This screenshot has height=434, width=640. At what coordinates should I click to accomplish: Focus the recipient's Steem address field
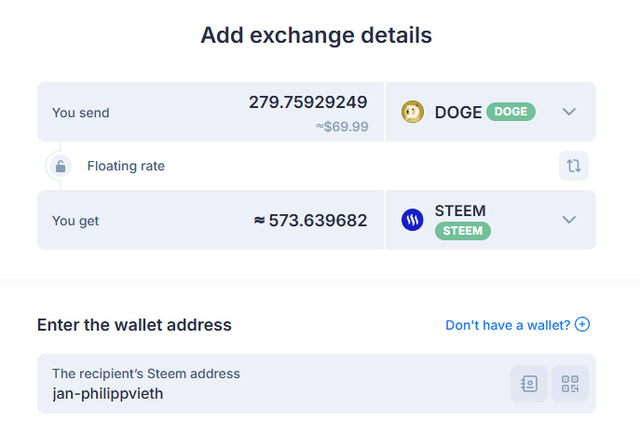[x=270, y=393]
